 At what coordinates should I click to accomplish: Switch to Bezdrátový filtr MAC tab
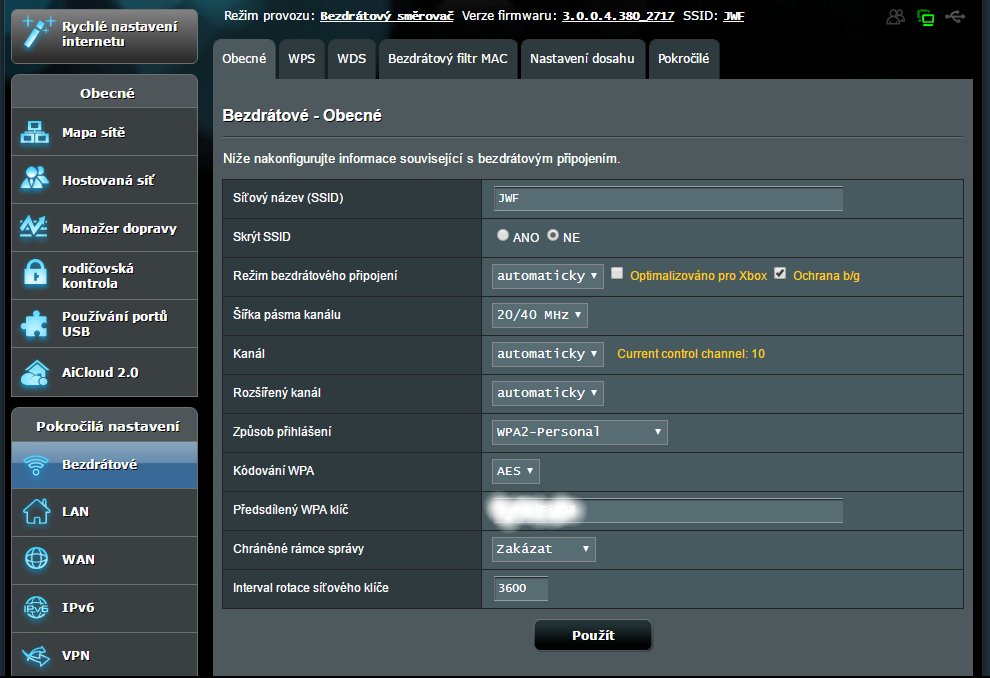point(448,59)
